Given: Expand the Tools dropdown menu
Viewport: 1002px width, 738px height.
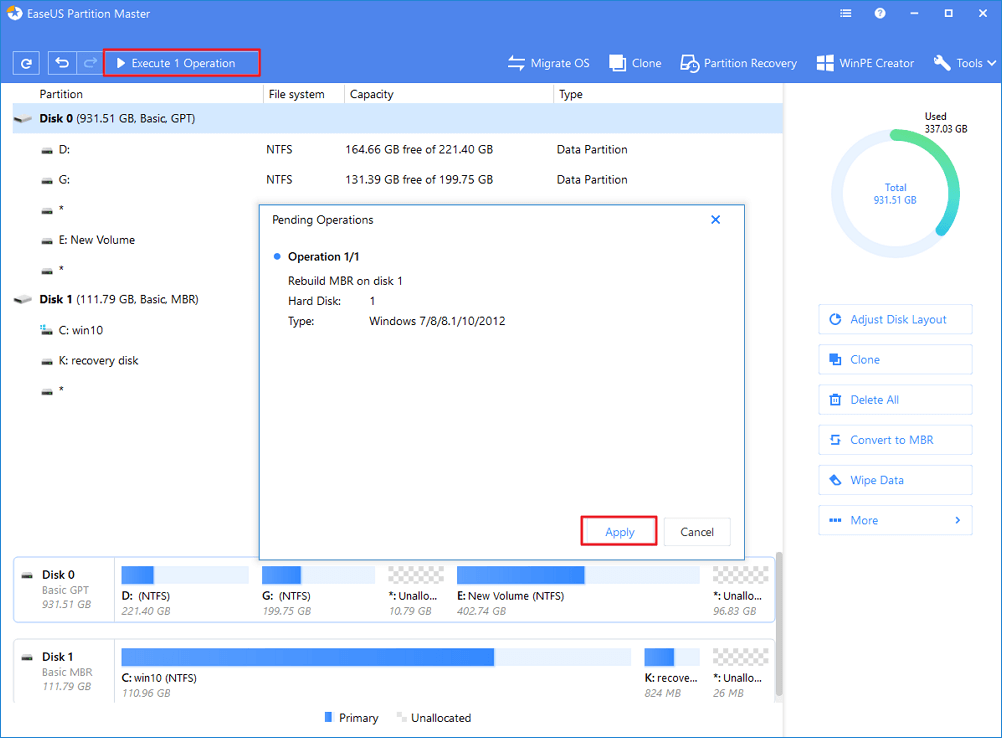Looking at the screenshot, I should pos(965,63).
